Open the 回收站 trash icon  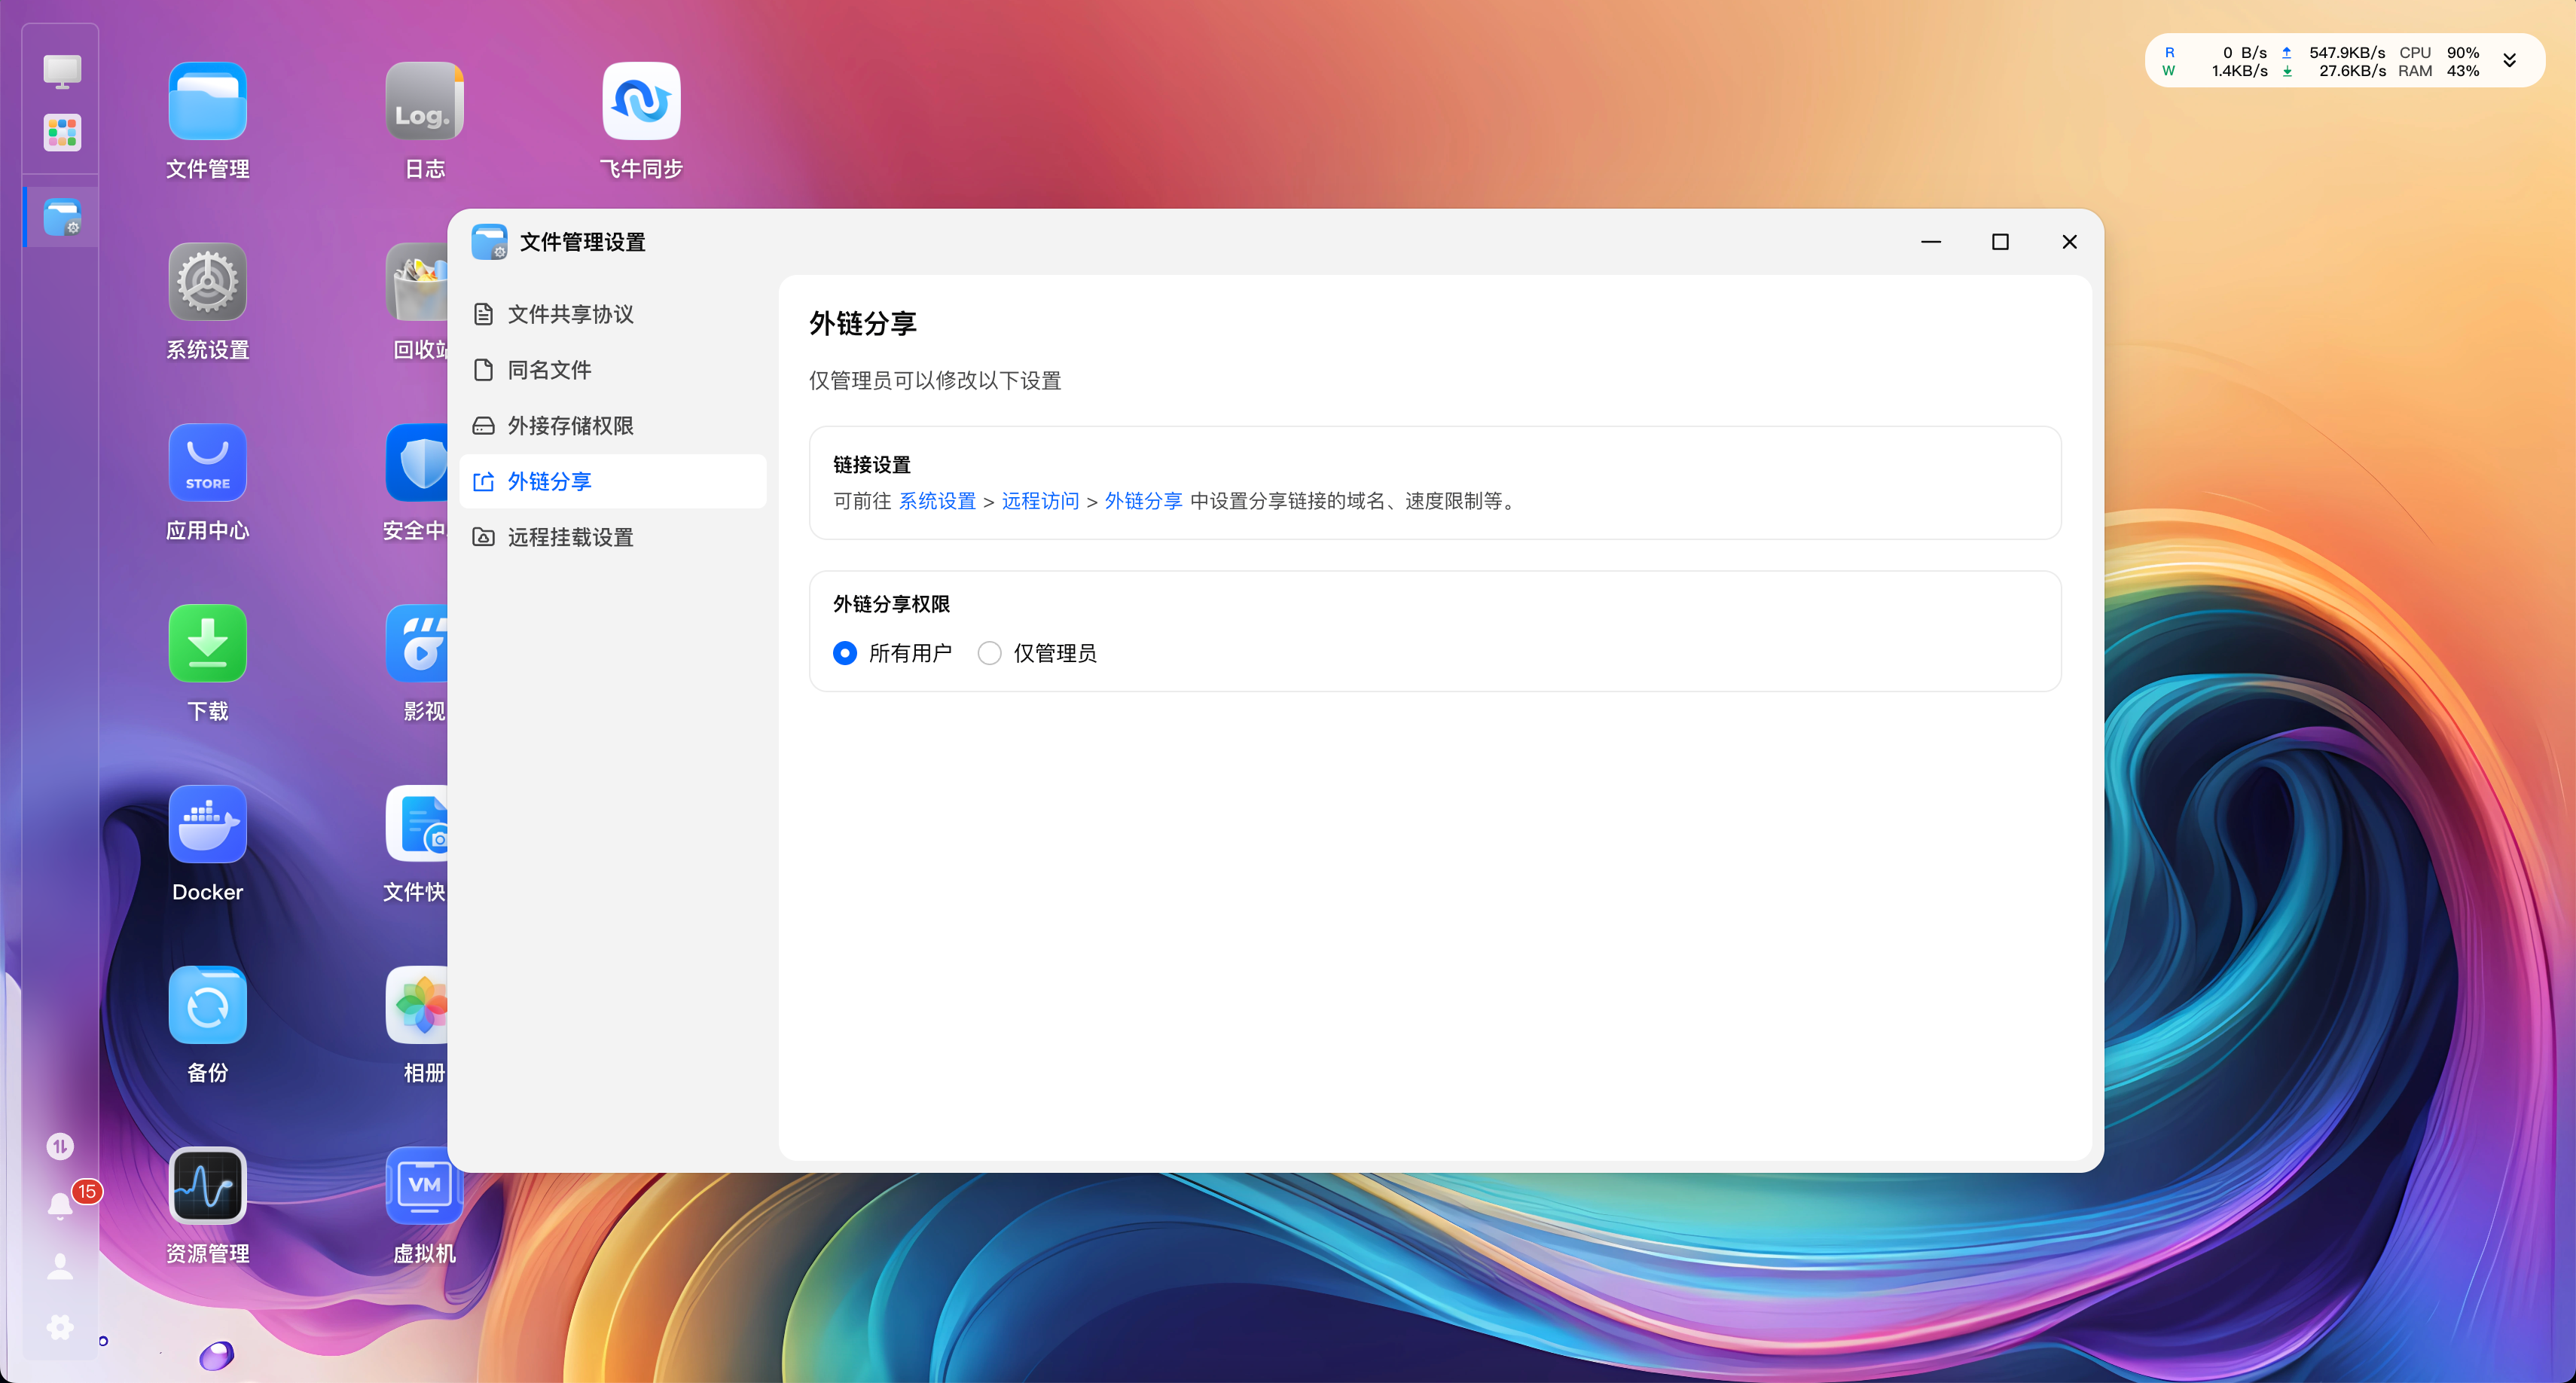point(418,282)
